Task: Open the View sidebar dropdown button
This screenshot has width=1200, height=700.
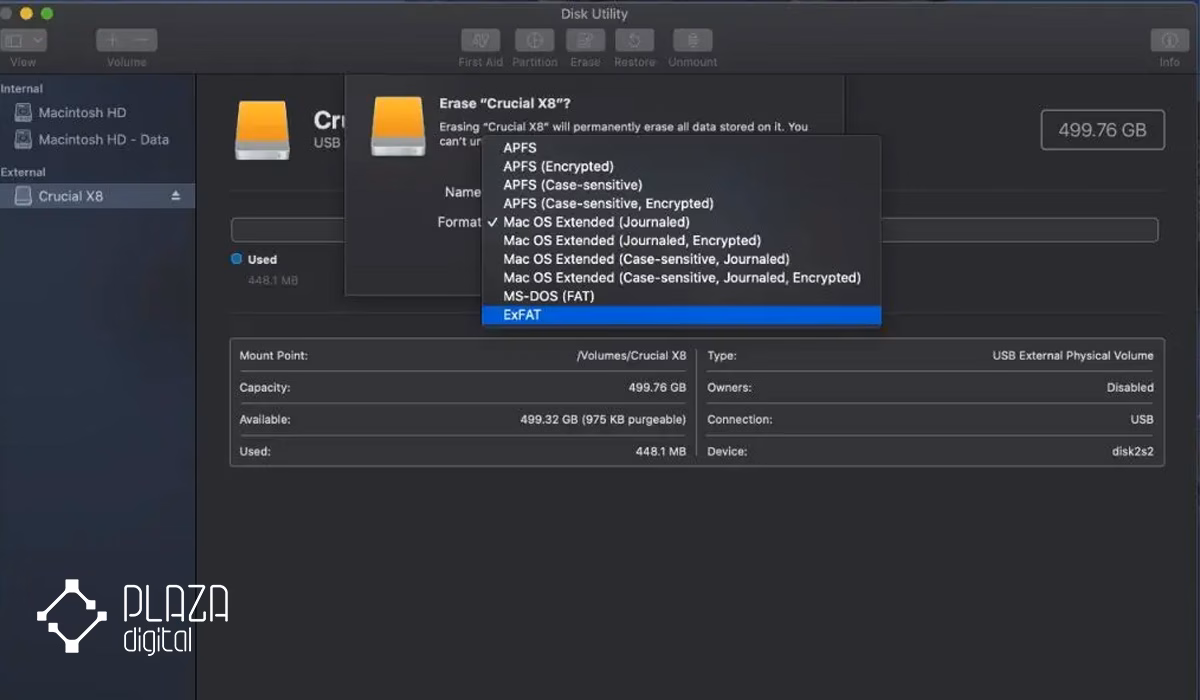Action: [23, 40]
